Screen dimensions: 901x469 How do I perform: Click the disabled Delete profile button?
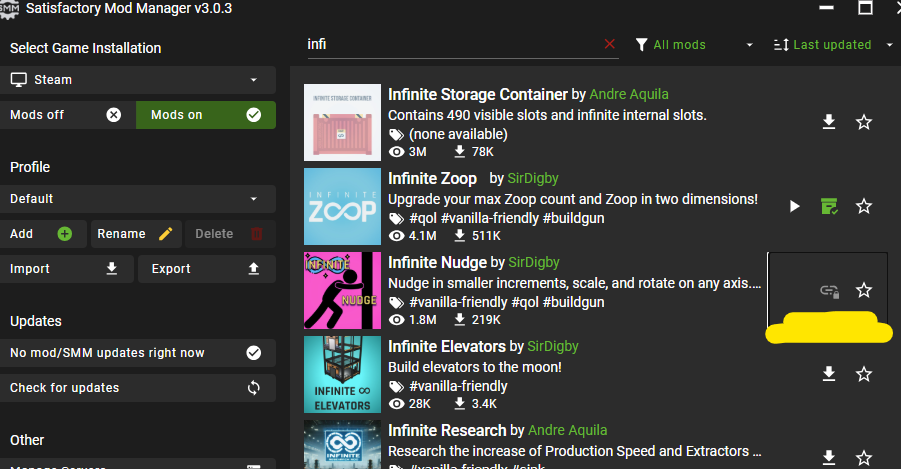point(230,234)
